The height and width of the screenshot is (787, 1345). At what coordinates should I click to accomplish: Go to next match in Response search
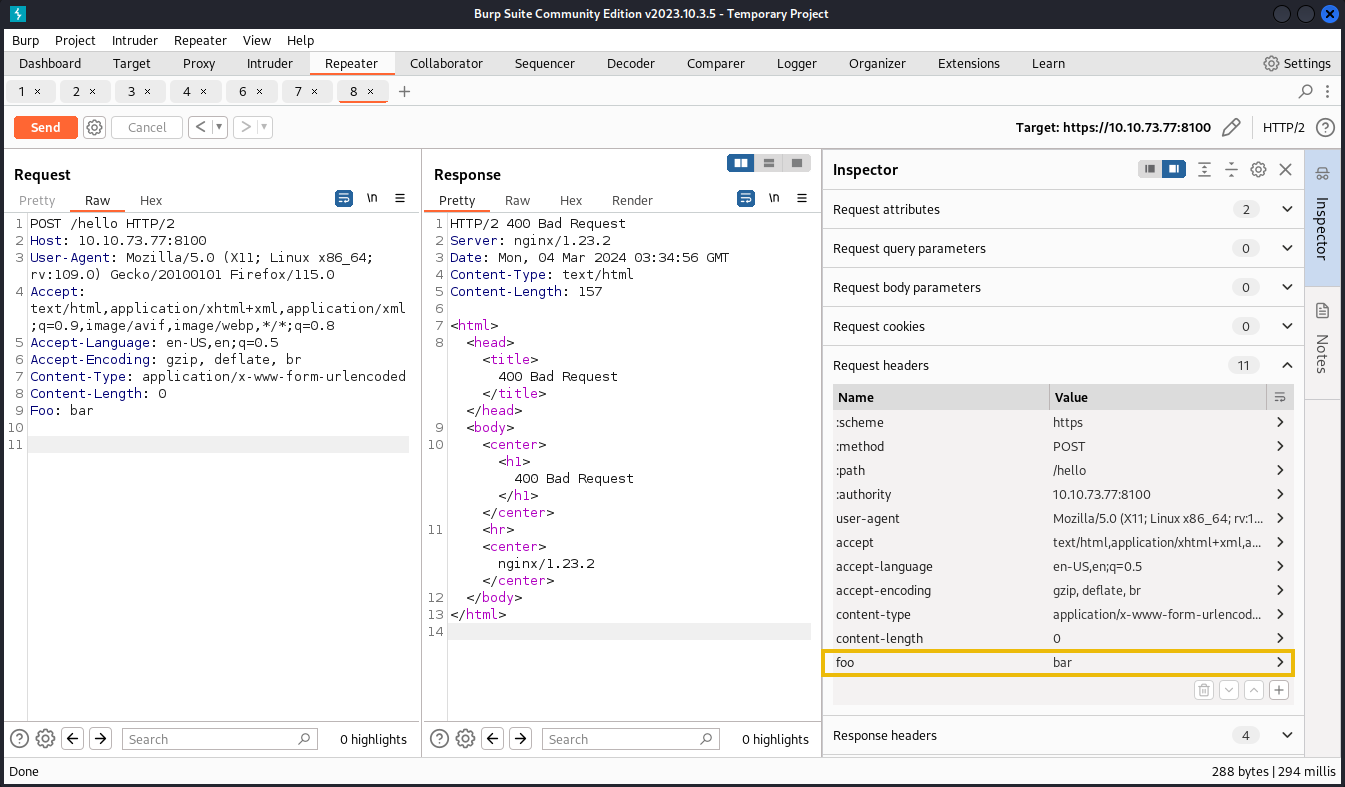pos(520,739)
